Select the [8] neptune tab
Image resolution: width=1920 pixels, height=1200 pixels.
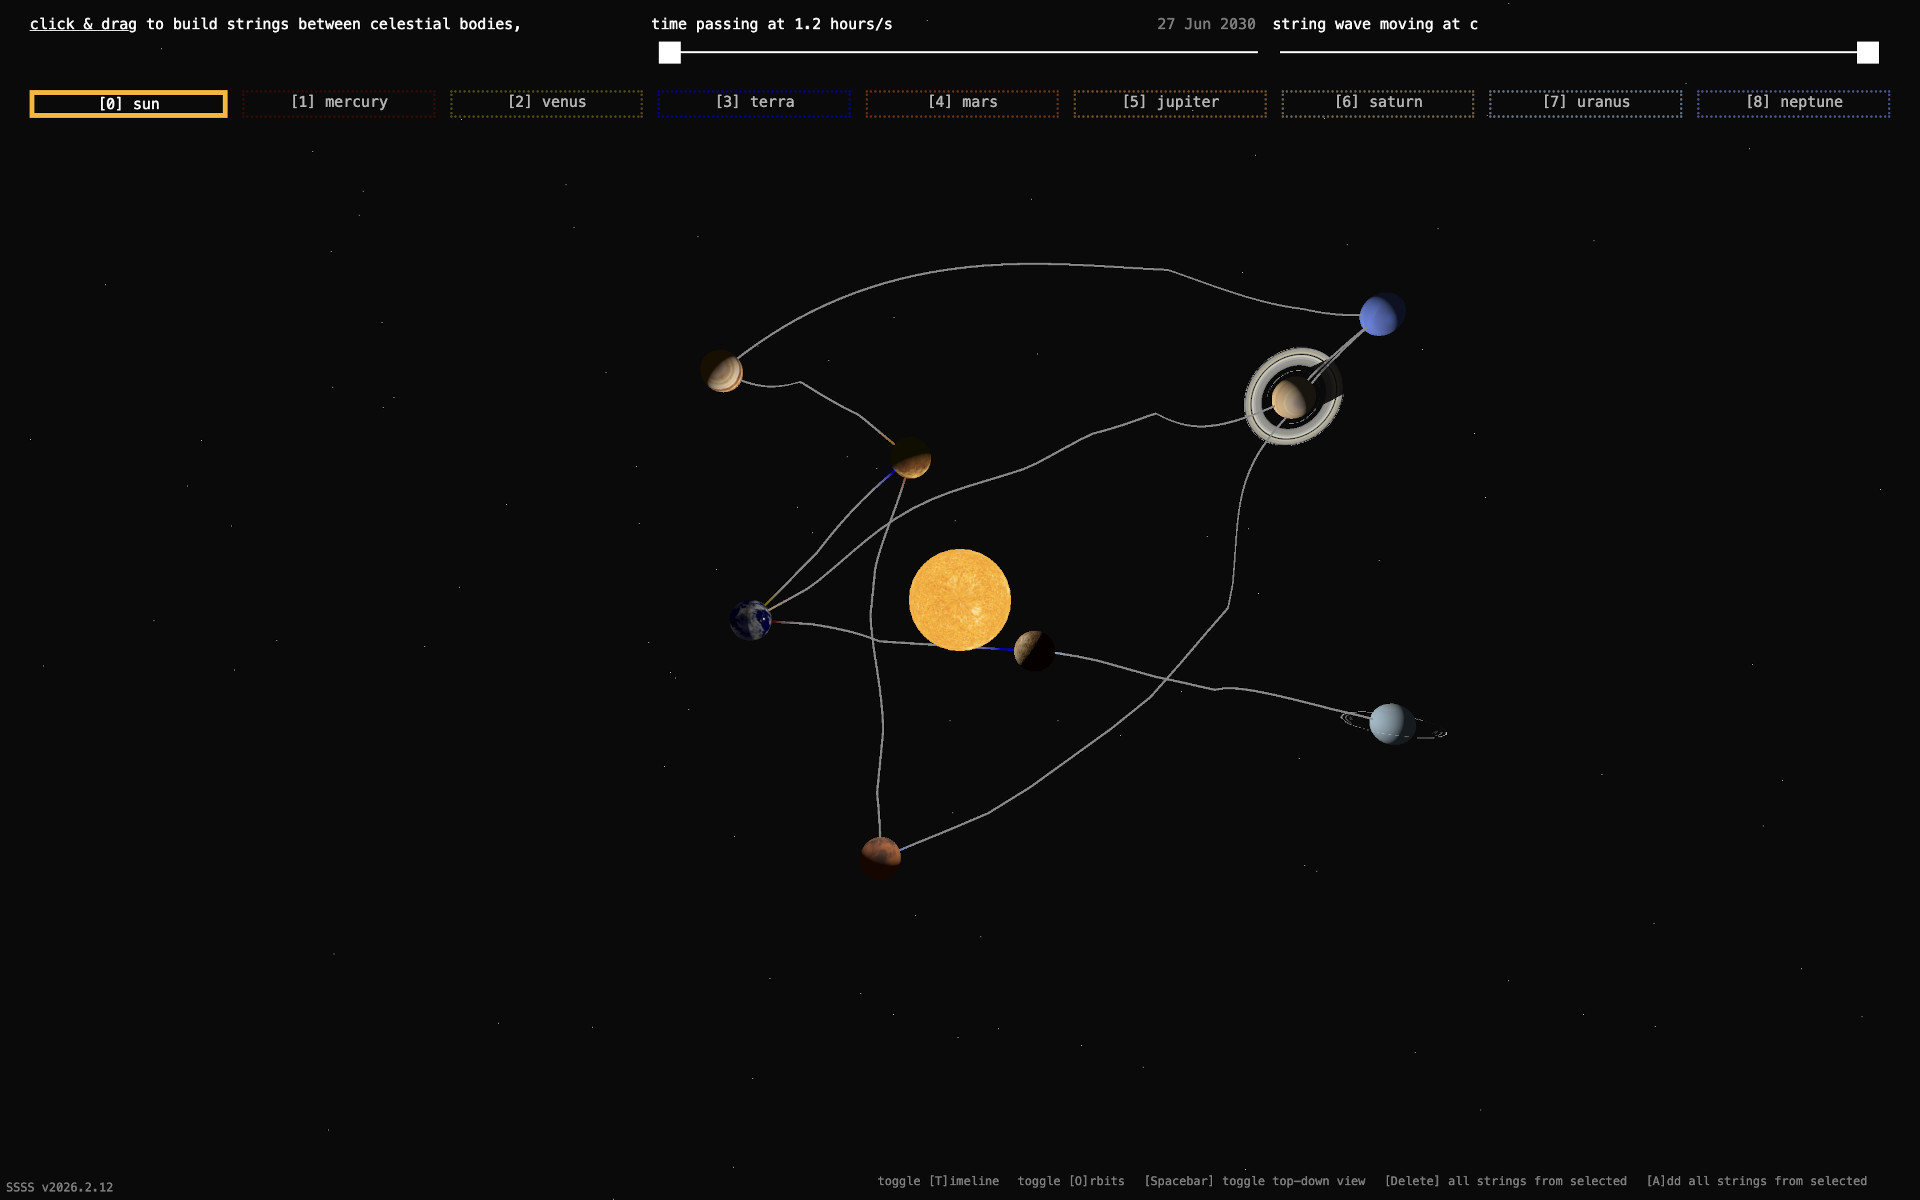[x=1793, y=103]
